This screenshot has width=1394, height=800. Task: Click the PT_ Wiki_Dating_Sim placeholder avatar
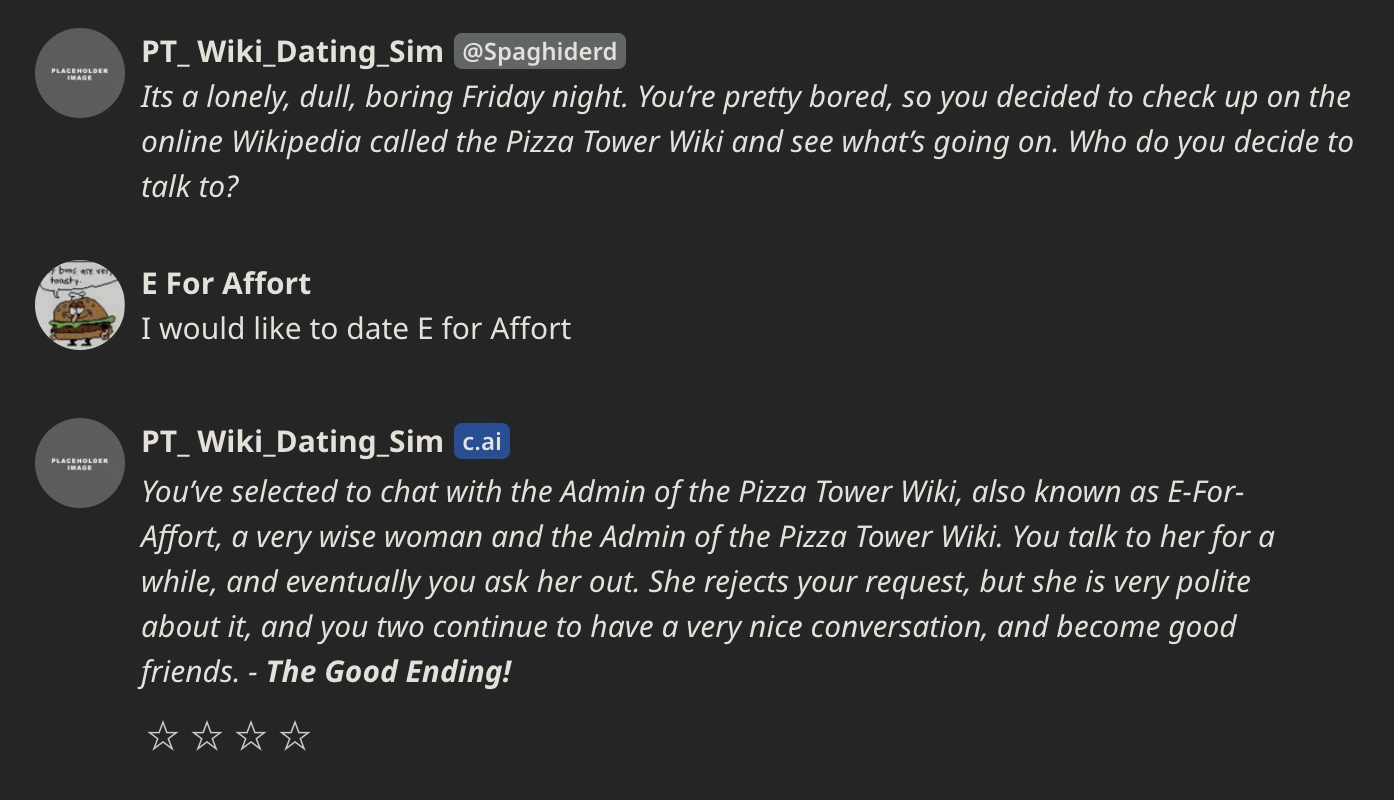click(79, 73)
